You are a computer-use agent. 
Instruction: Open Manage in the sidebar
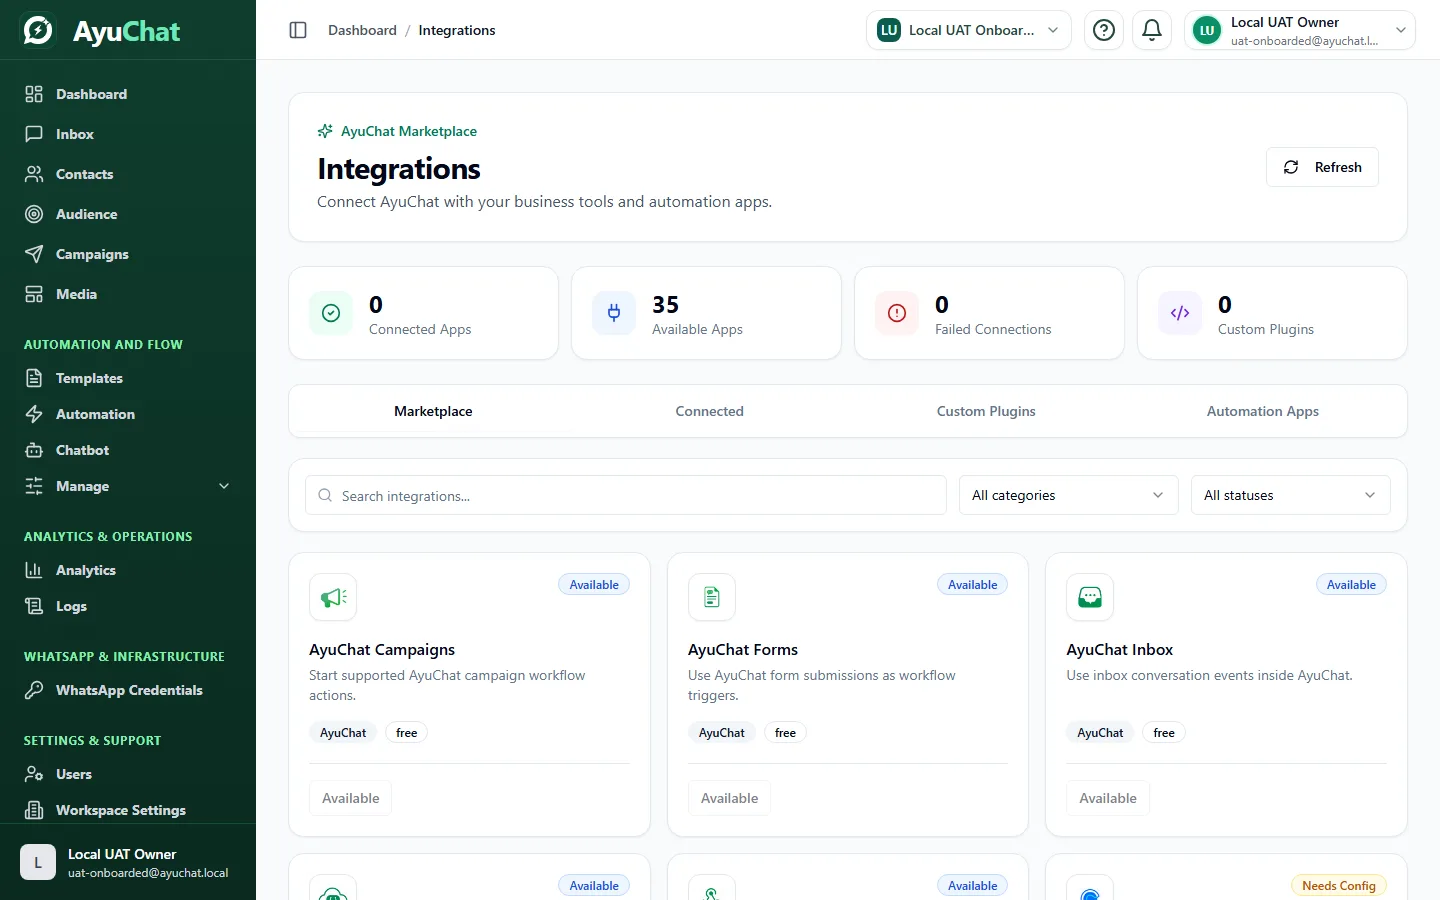128,486
